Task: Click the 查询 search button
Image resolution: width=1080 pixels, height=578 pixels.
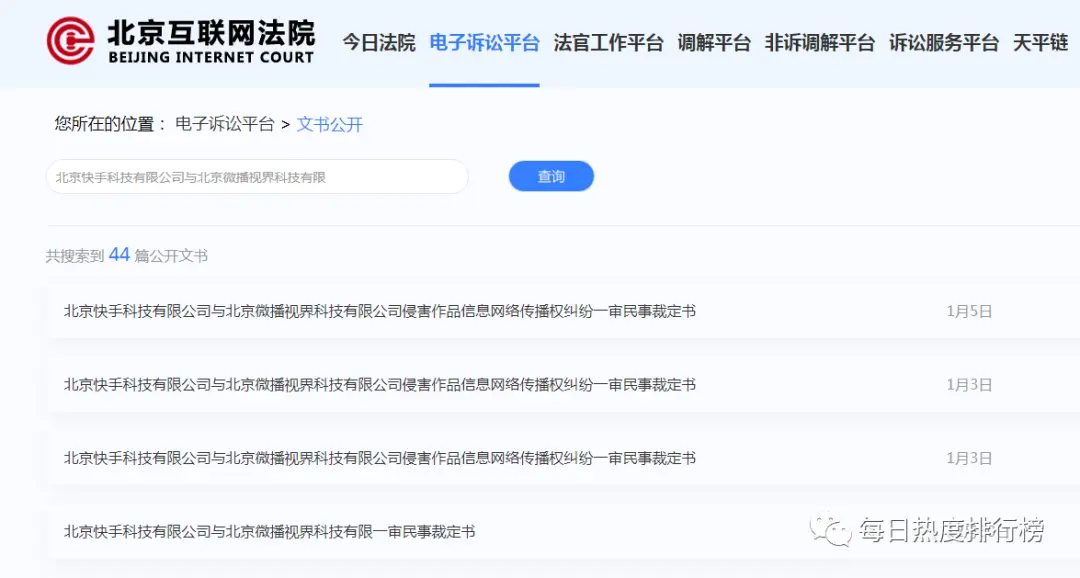Action: (551, 176)
